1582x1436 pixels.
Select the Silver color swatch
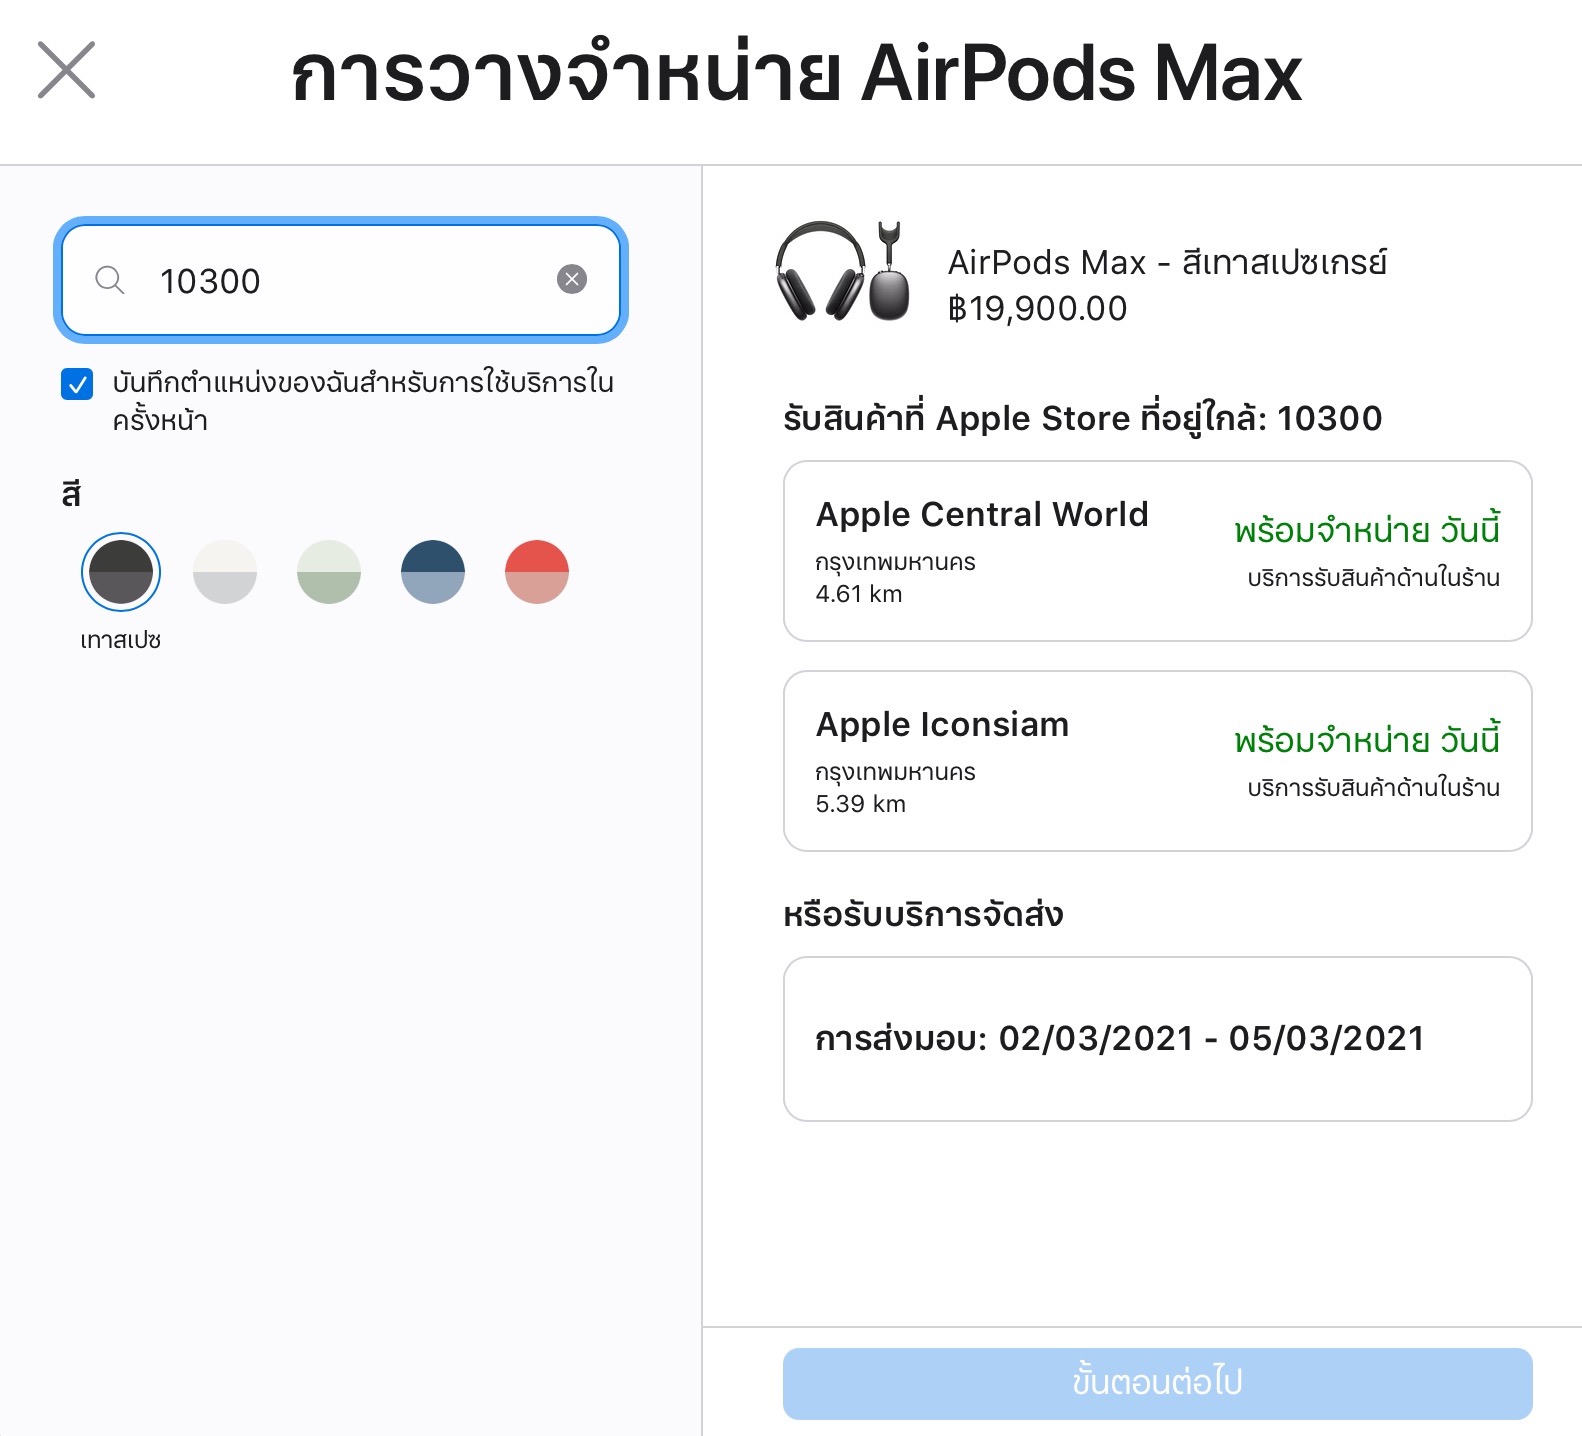coord(225,572)
